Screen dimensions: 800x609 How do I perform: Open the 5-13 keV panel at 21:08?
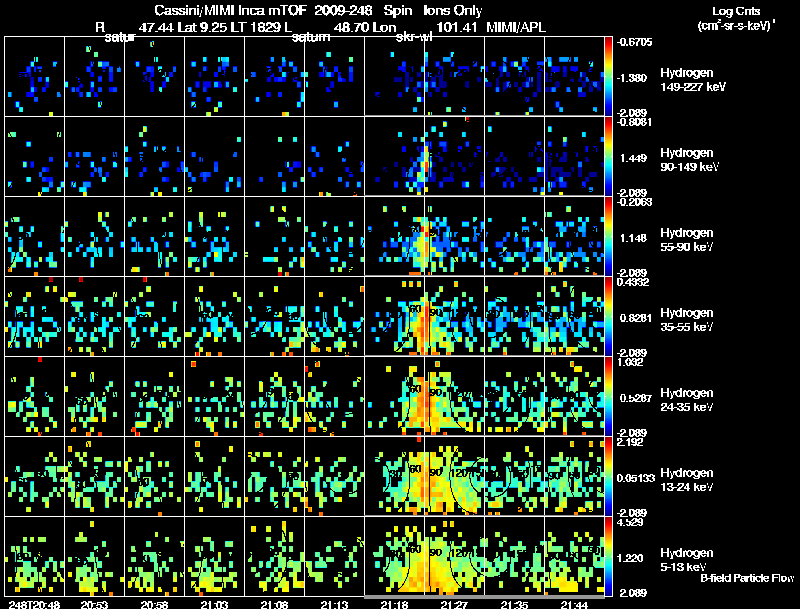pyautogui.click(x=274, y=557)
